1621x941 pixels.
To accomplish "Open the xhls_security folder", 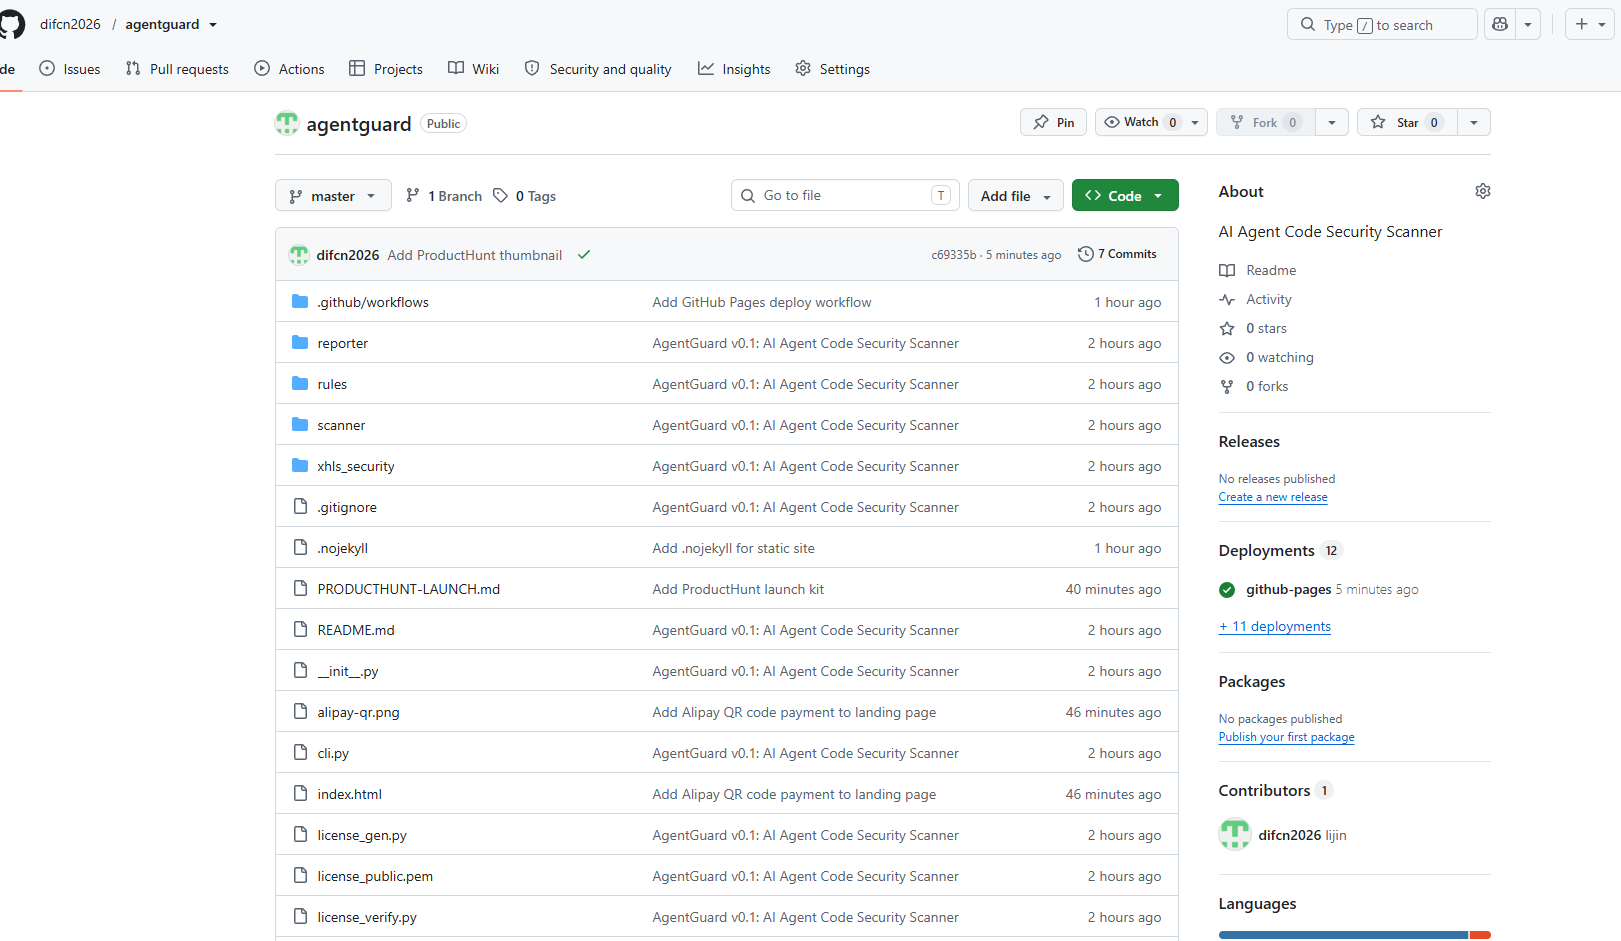I will [x=356, y=466].
